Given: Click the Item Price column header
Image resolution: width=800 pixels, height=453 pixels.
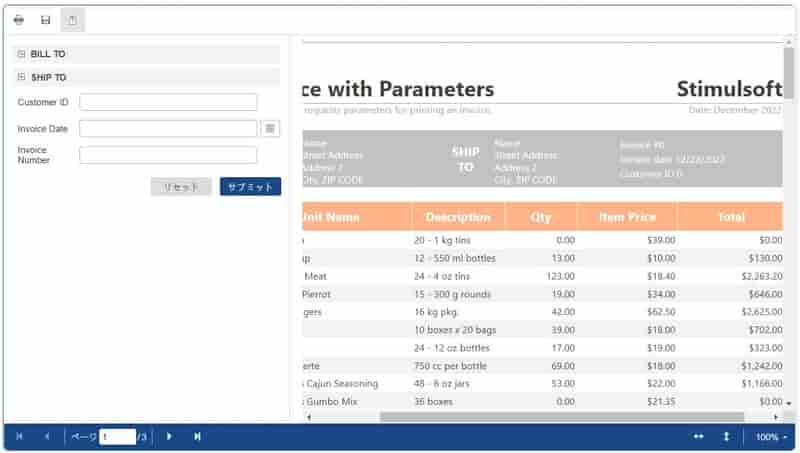Looking at the screenshot, I should pyautogui.click(x=627, y=217).
